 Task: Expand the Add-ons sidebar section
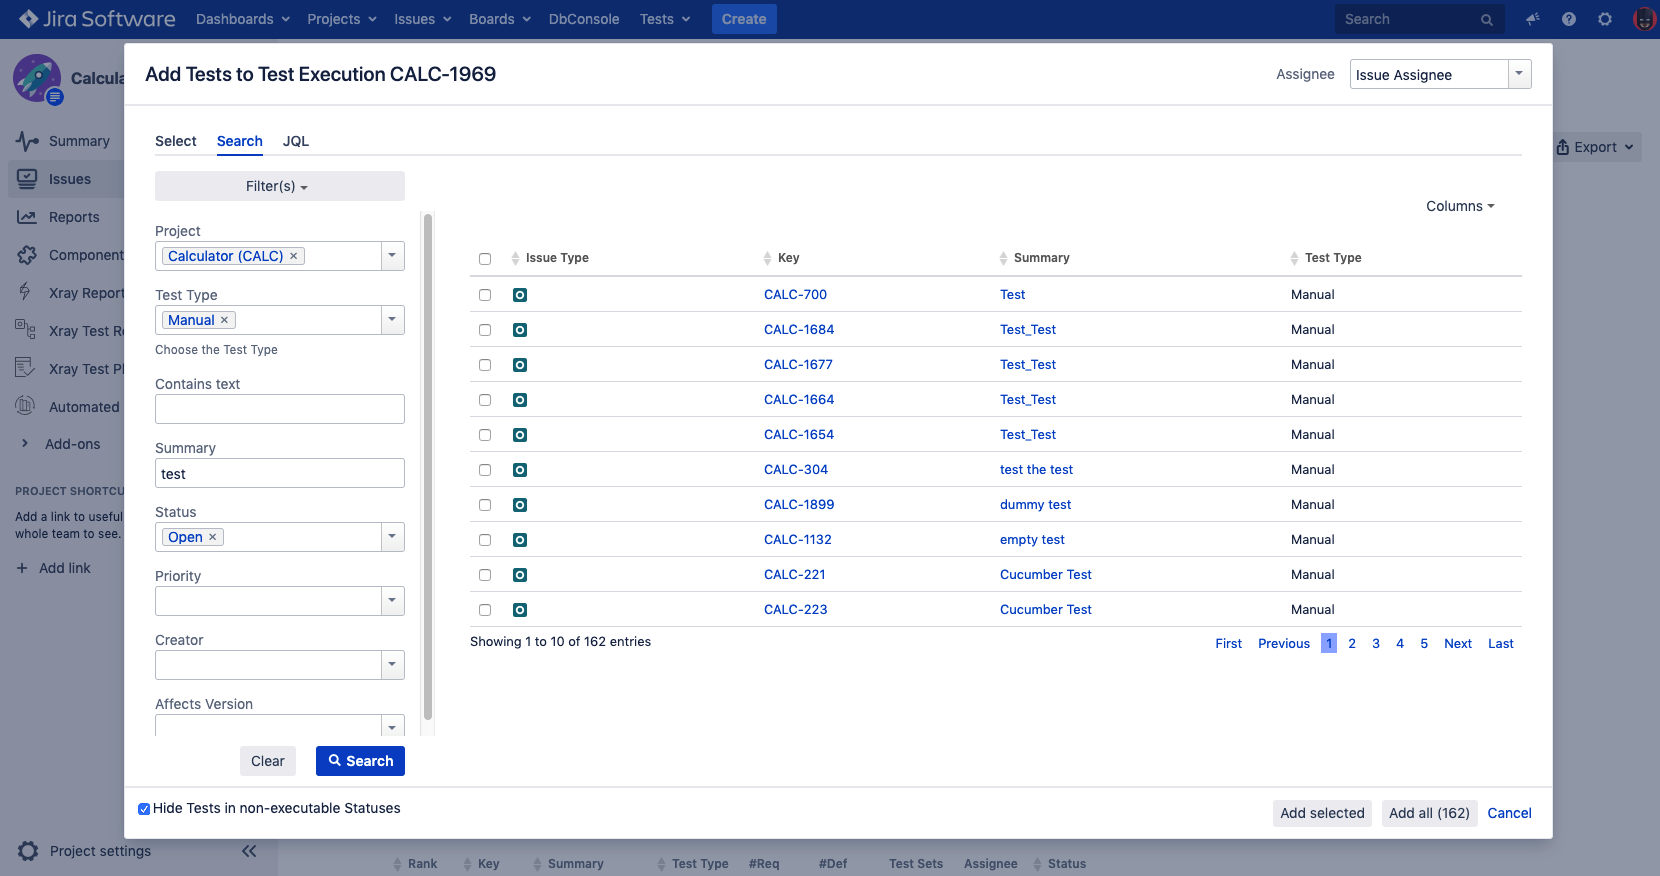pyautogui.click(x=25, y=444)
